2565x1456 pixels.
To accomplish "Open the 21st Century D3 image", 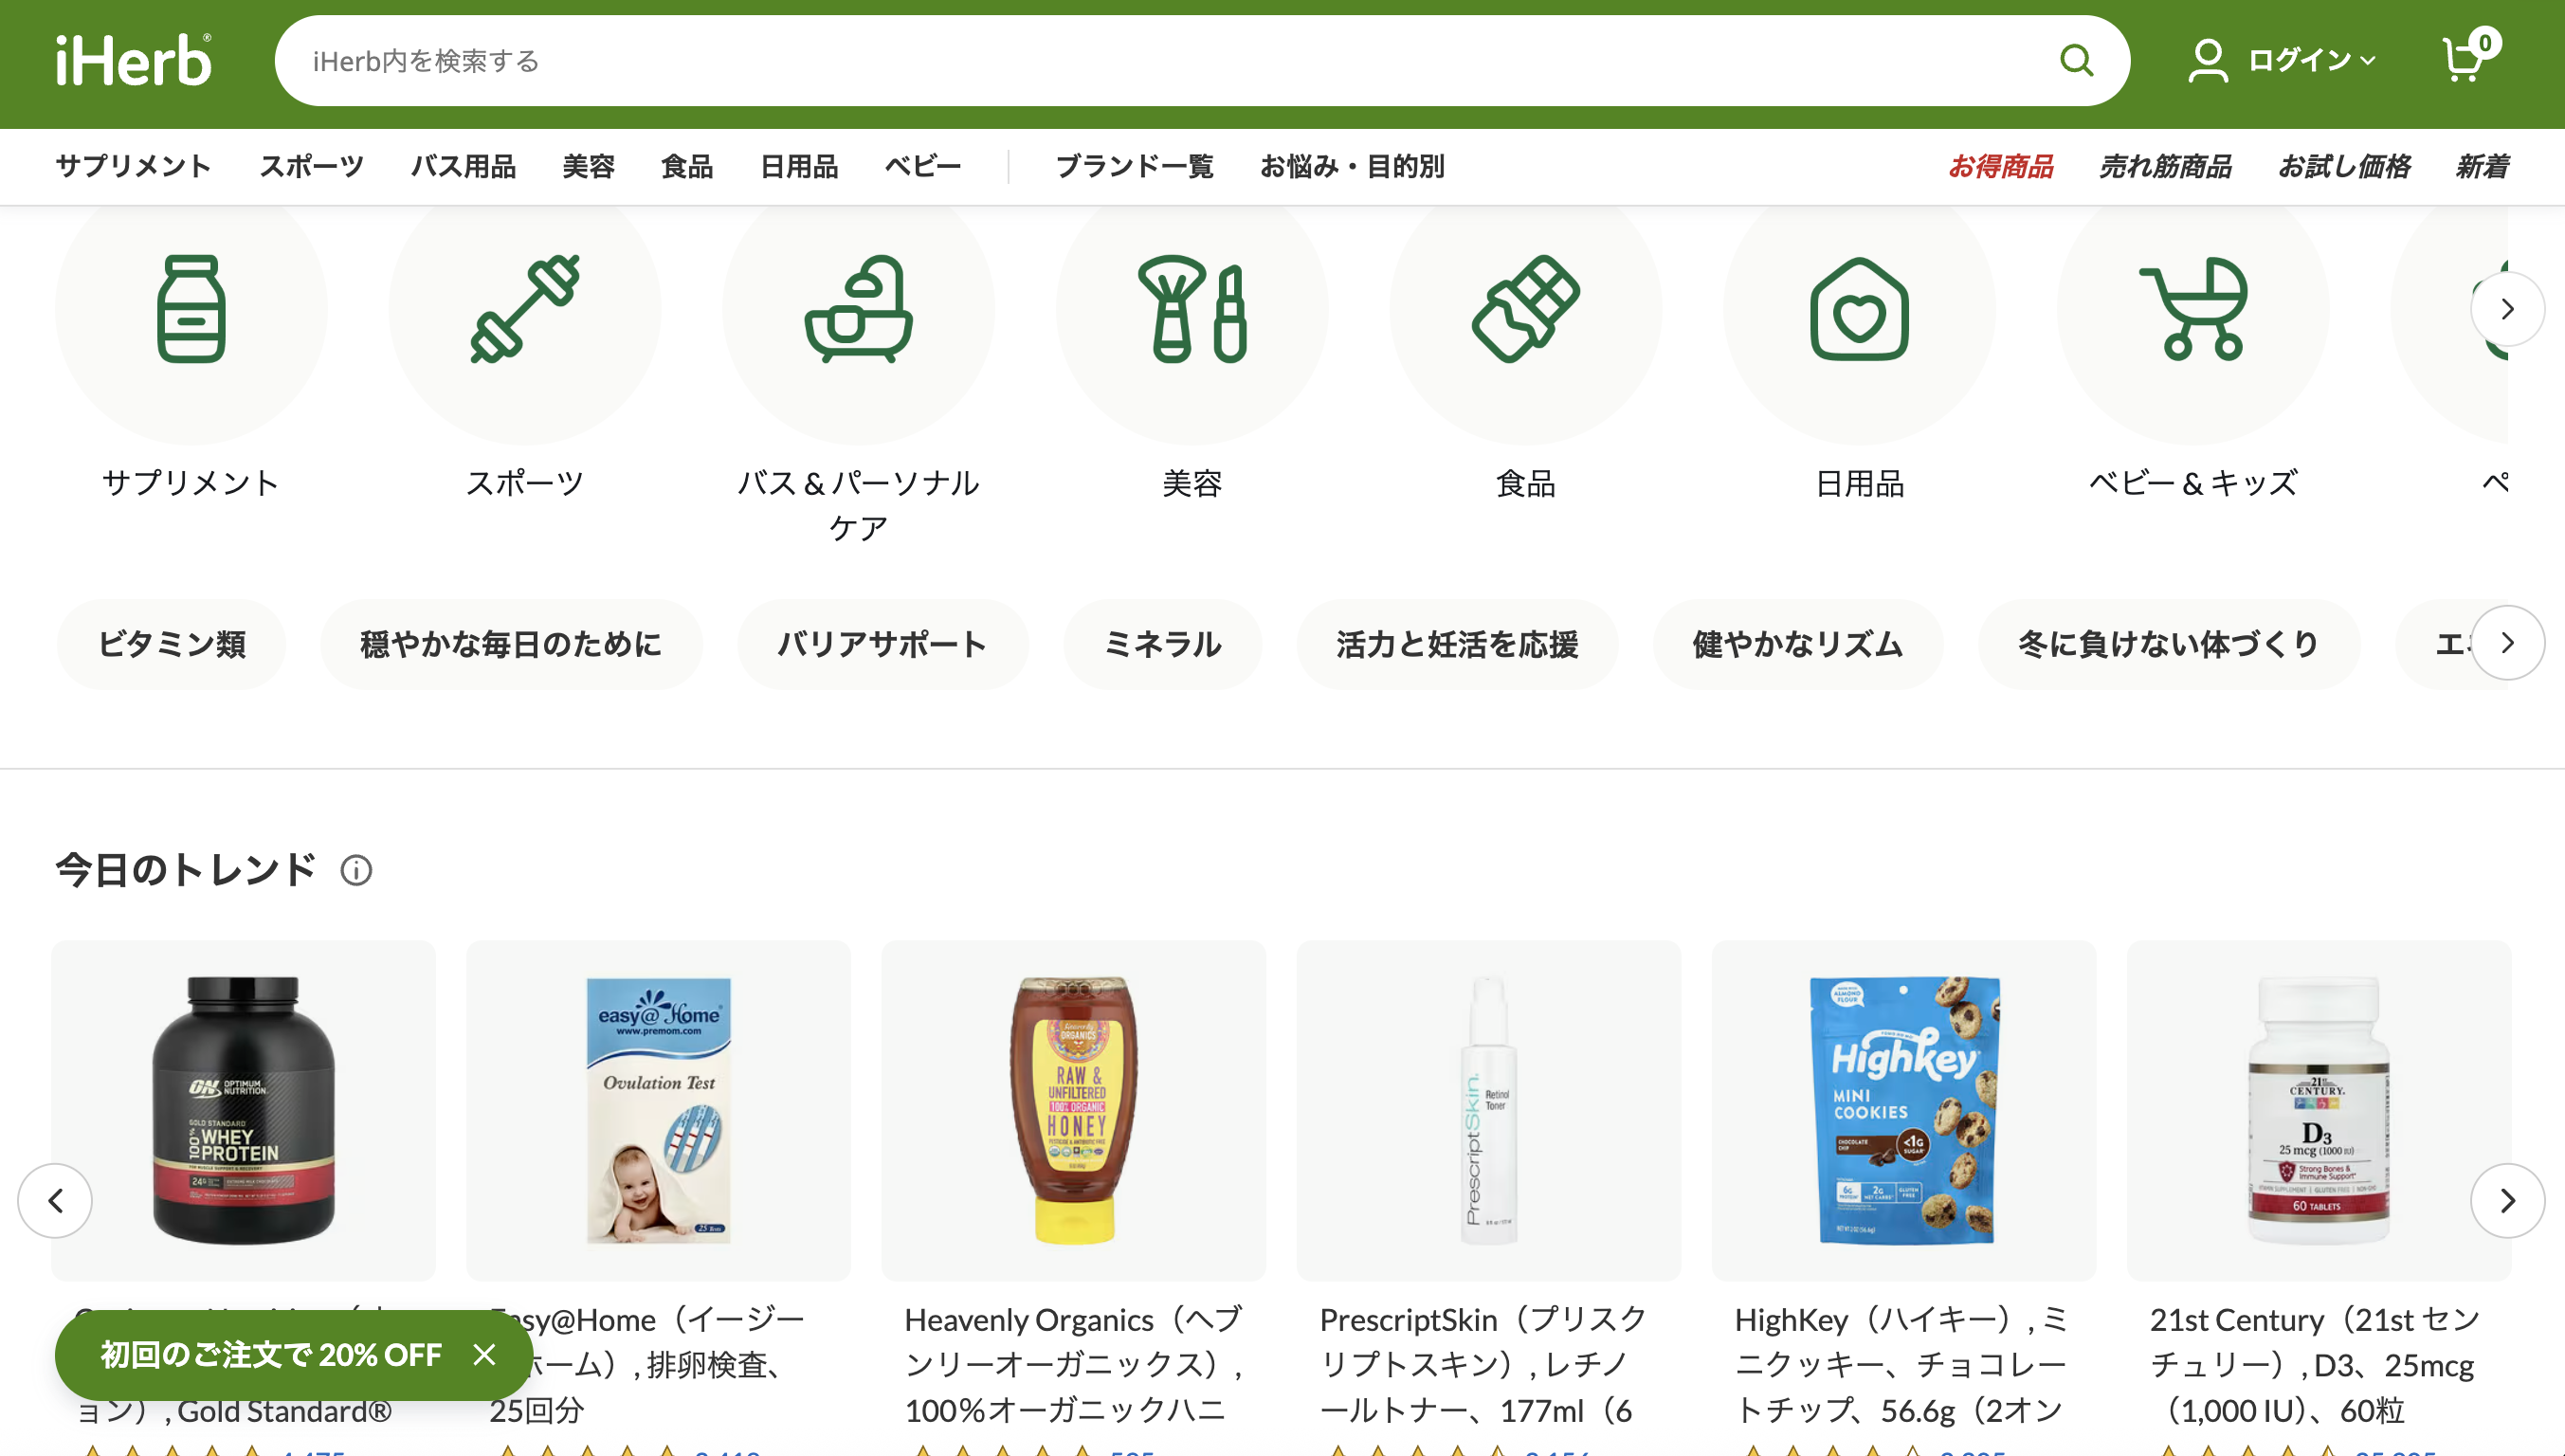I will pos(2318,1110).
